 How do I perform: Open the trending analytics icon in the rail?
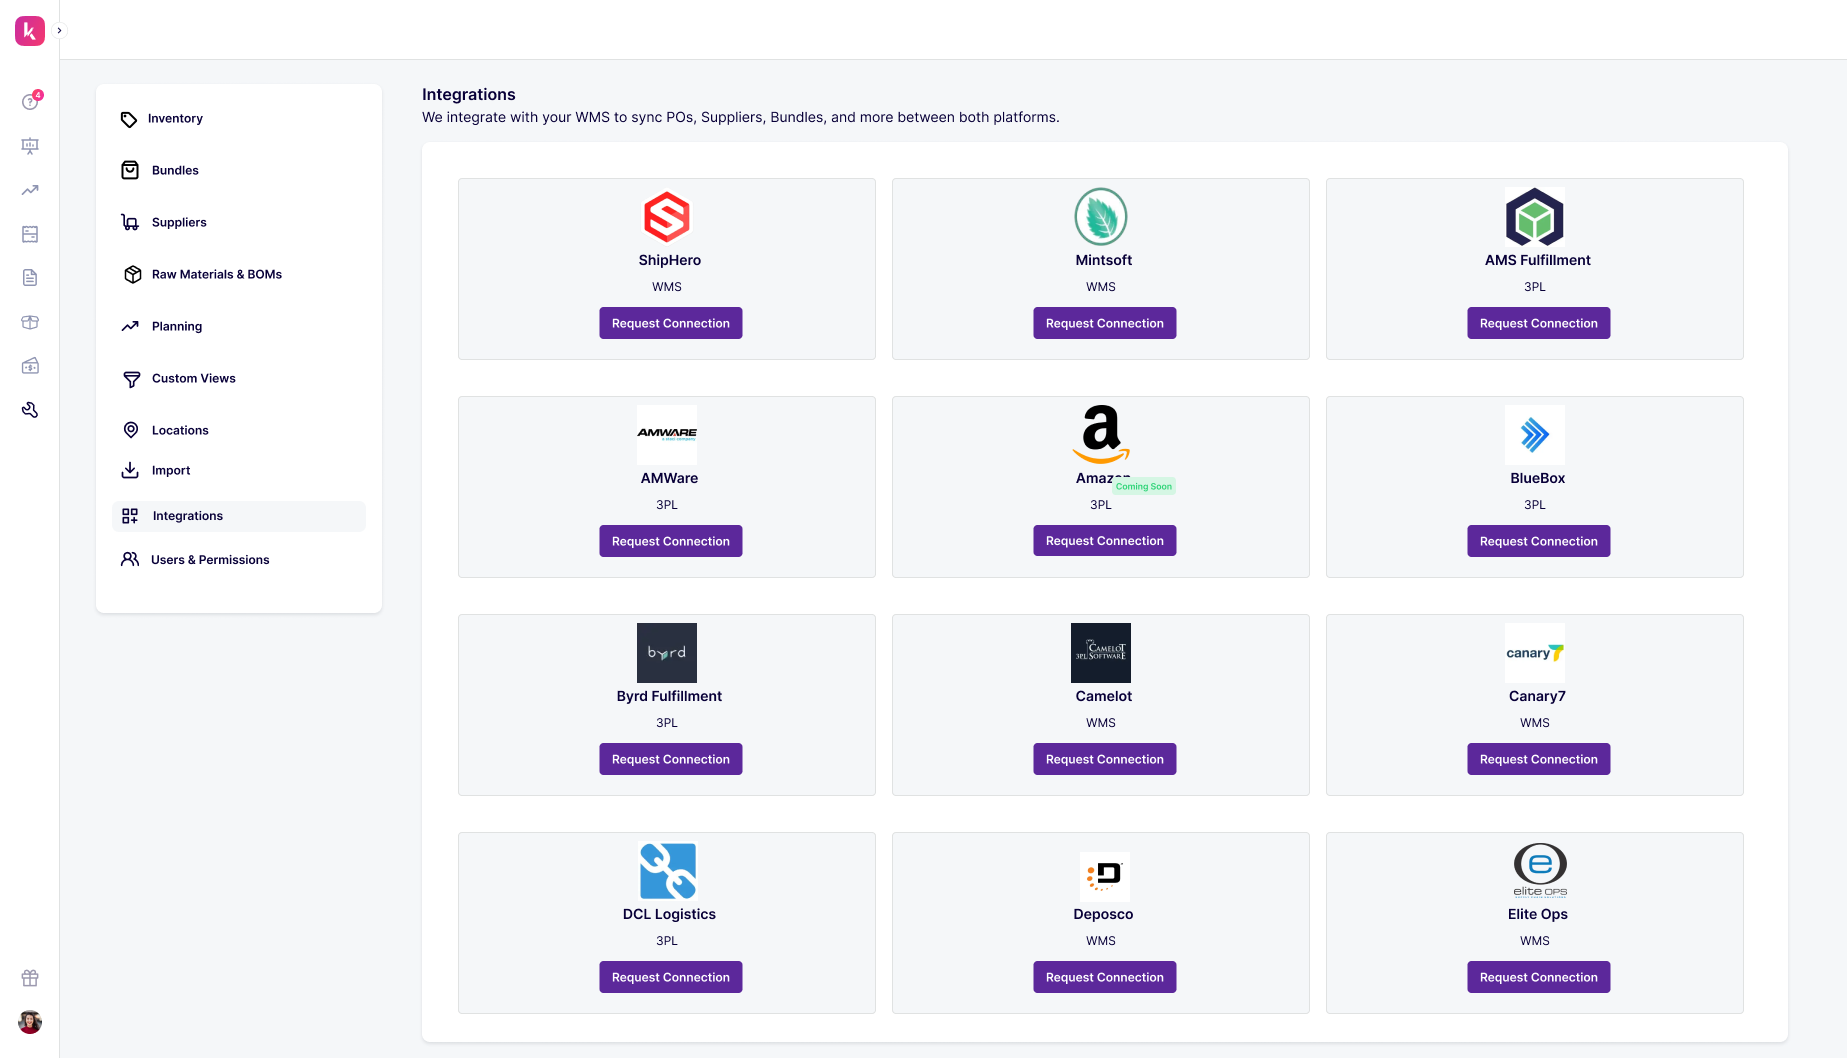pyautogui.click(x=30, y=190)
